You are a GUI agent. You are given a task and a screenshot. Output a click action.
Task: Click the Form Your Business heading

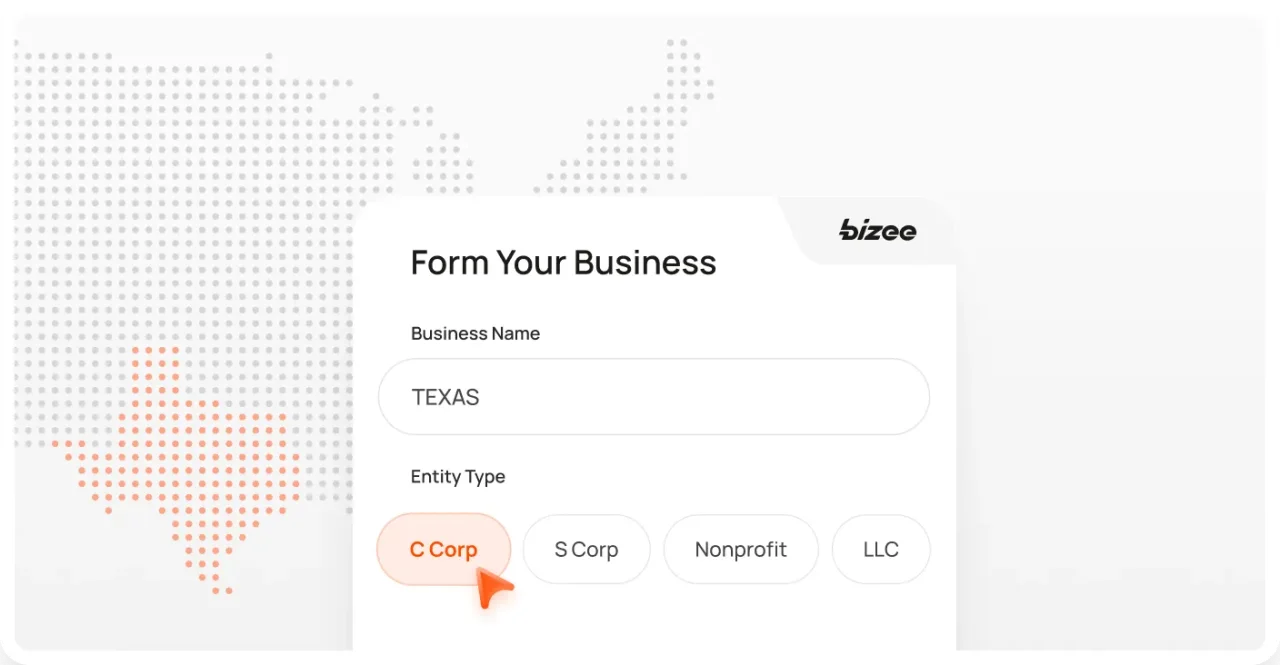(563, 262)
